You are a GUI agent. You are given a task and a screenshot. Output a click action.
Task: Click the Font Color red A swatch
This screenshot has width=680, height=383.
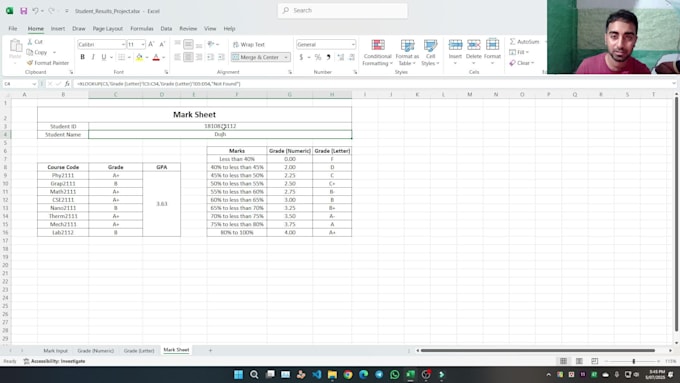156,57
